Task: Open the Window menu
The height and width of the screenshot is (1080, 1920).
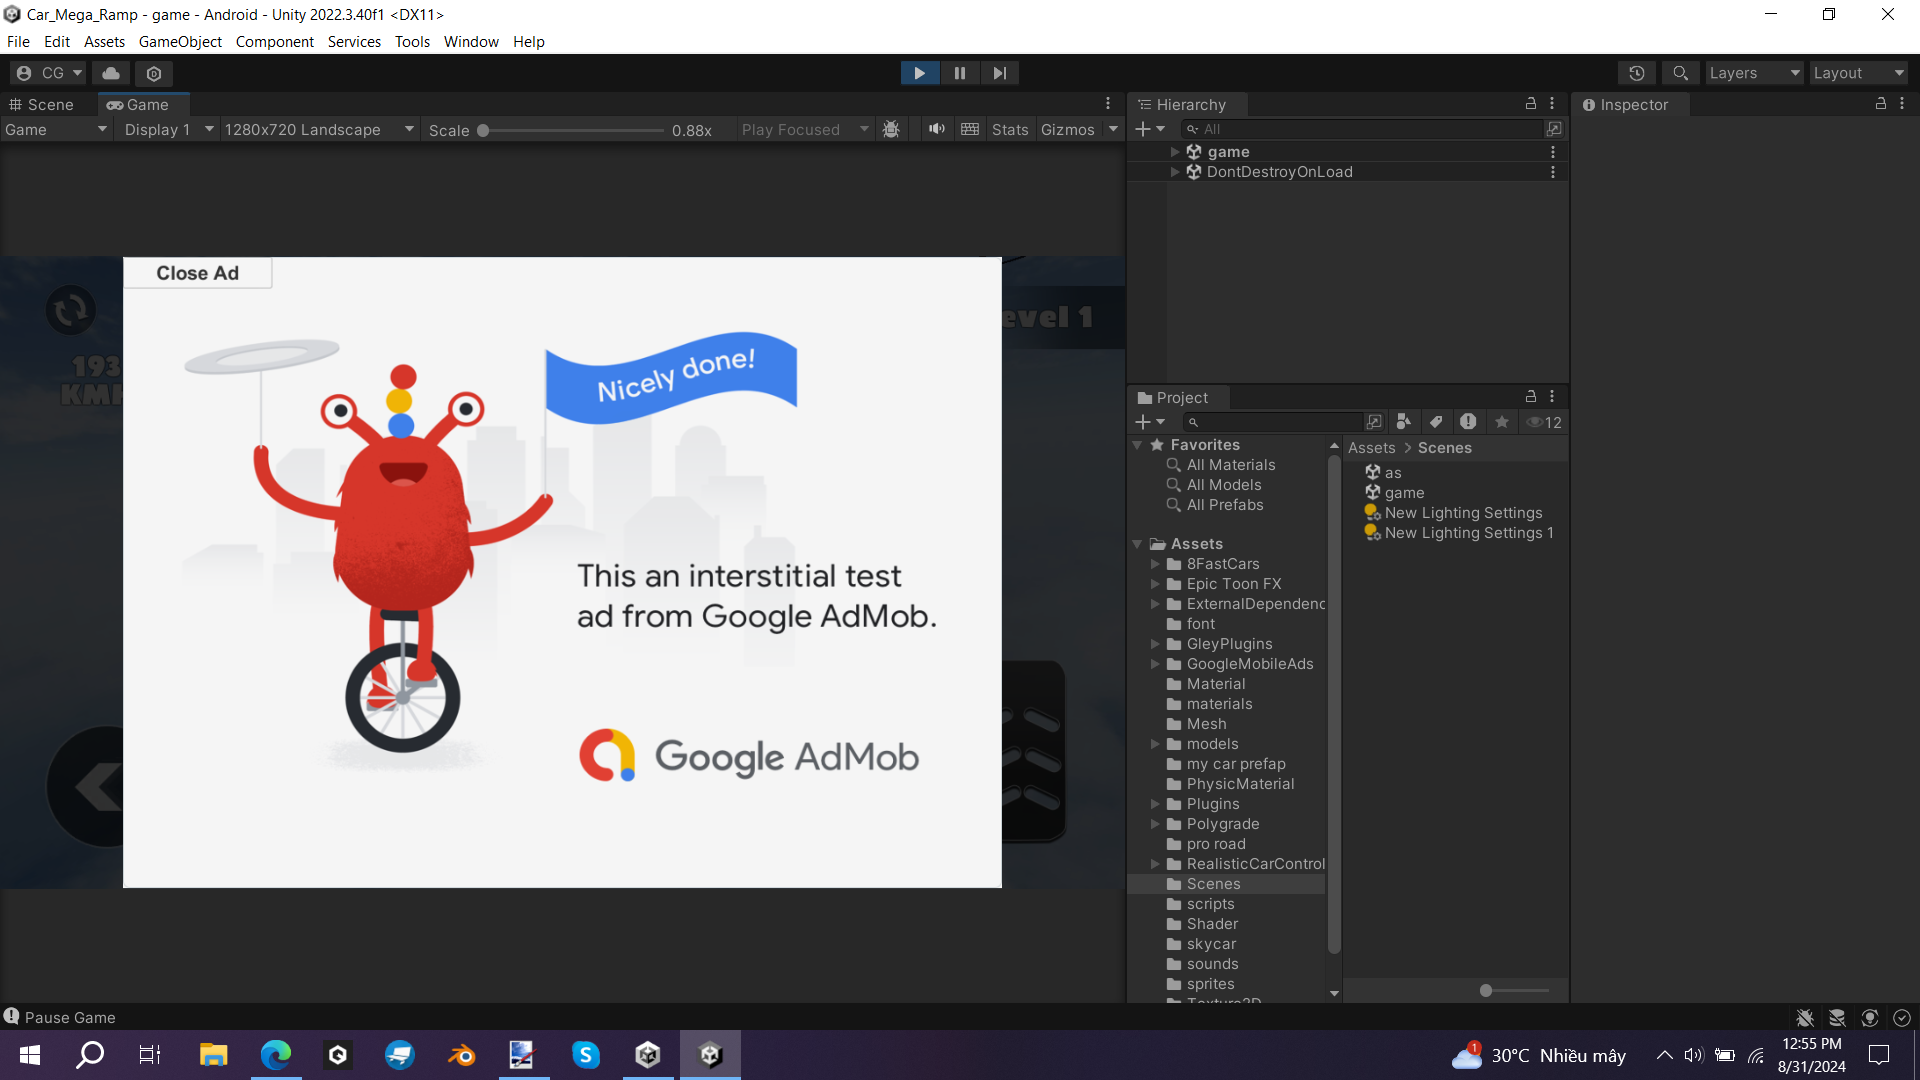Action: point(469,41)
